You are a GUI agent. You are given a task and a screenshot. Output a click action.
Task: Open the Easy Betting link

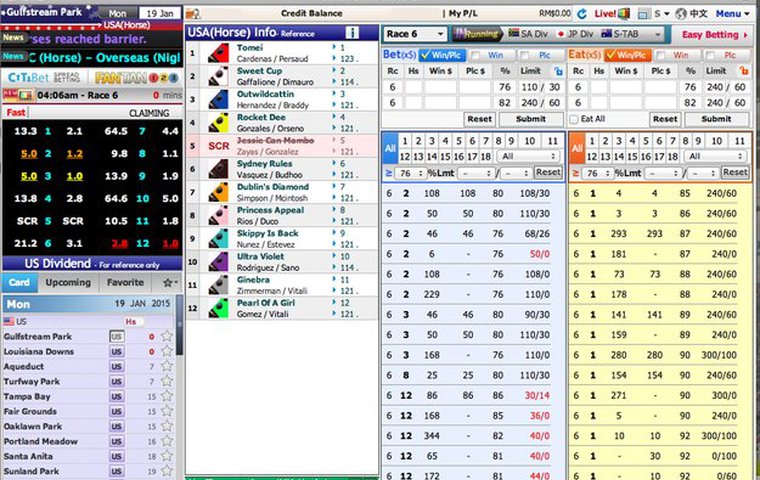click(714, 35)
